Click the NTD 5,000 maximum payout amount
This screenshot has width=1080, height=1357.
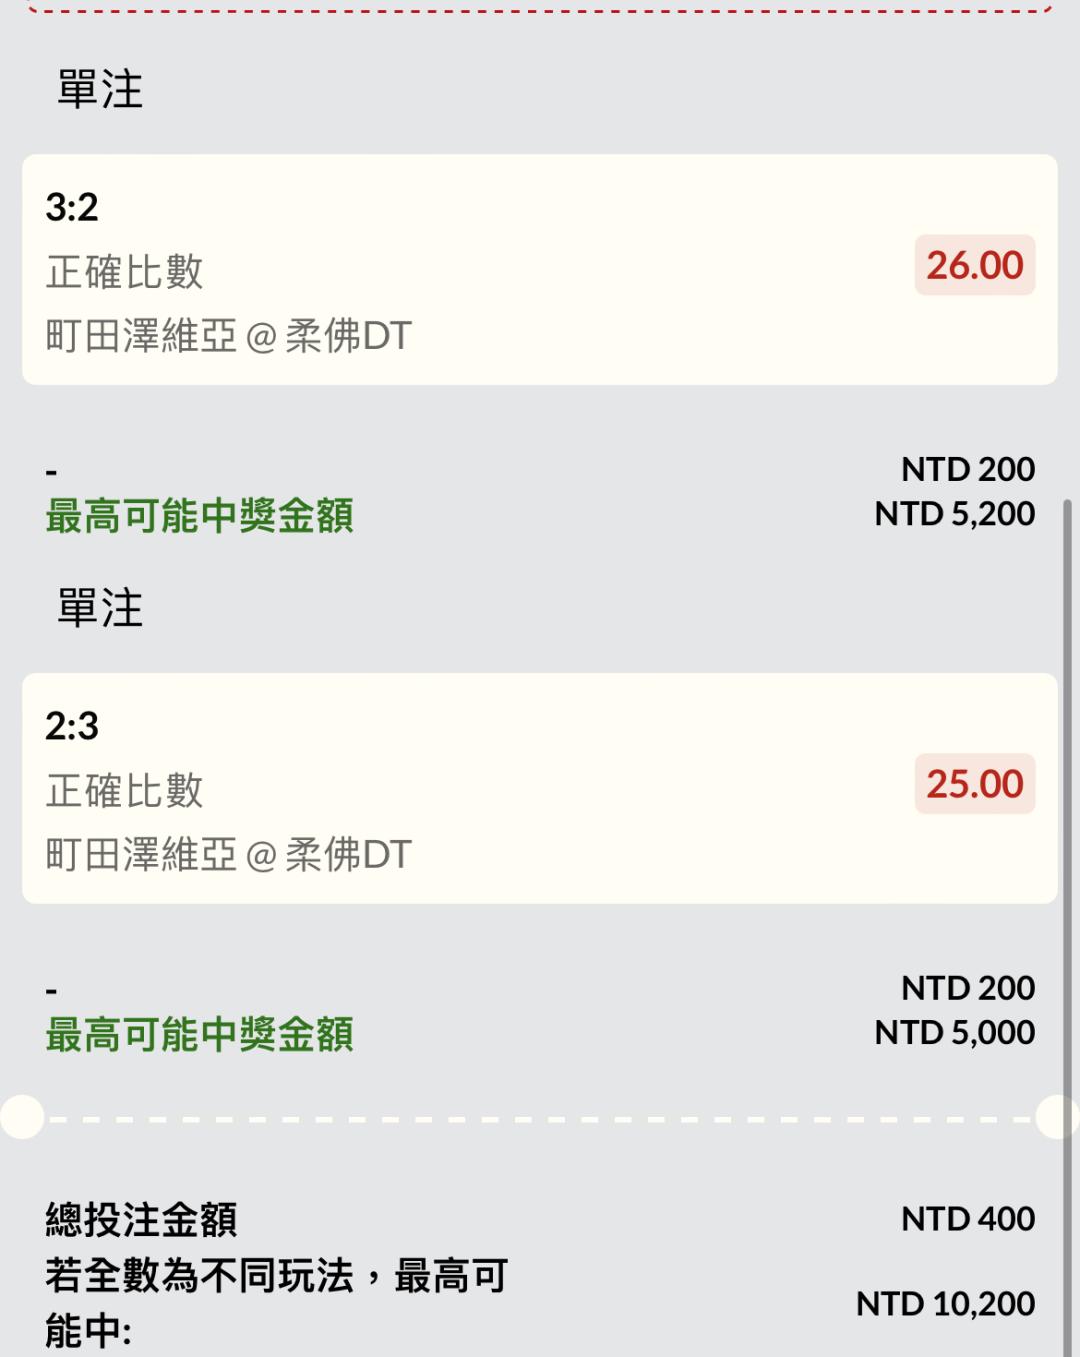(x=954, y=1033)
